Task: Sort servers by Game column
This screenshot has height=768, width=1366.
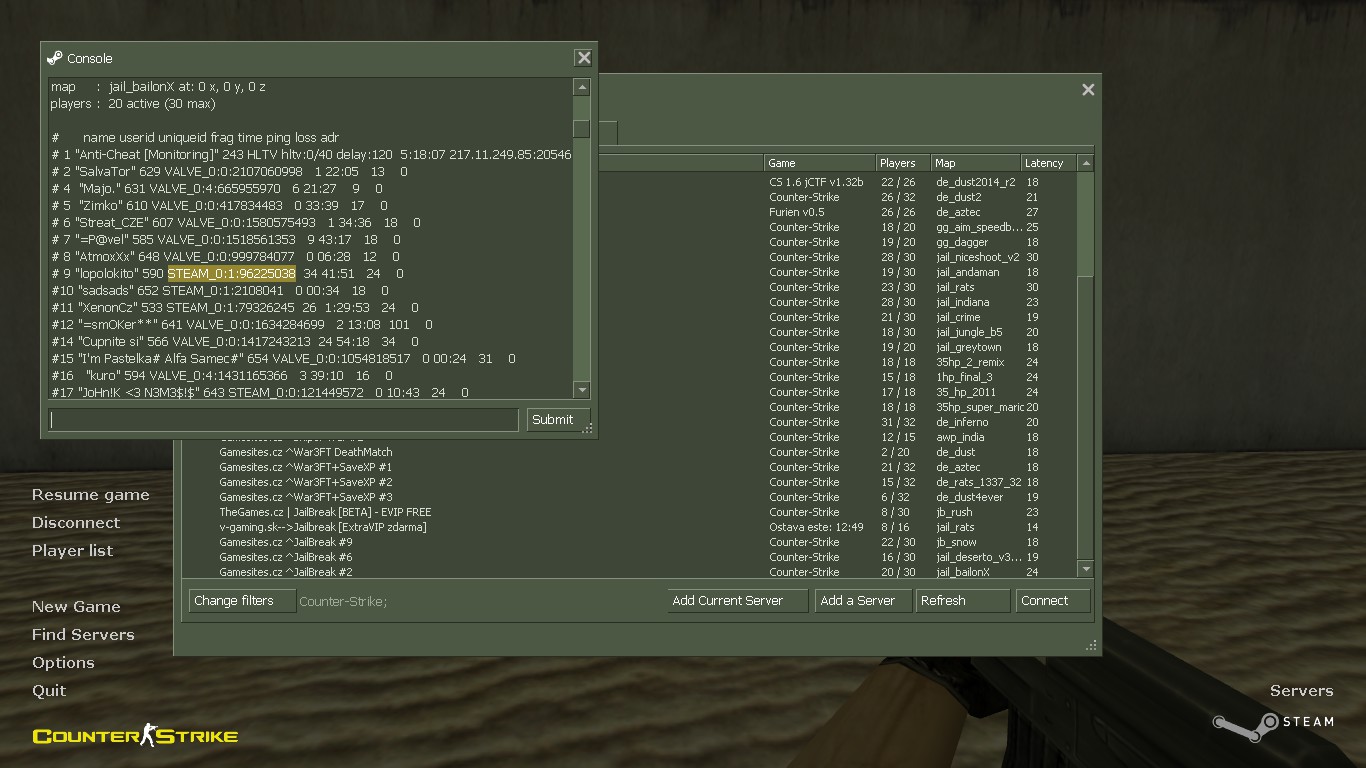Action: [x=819, y=163]
